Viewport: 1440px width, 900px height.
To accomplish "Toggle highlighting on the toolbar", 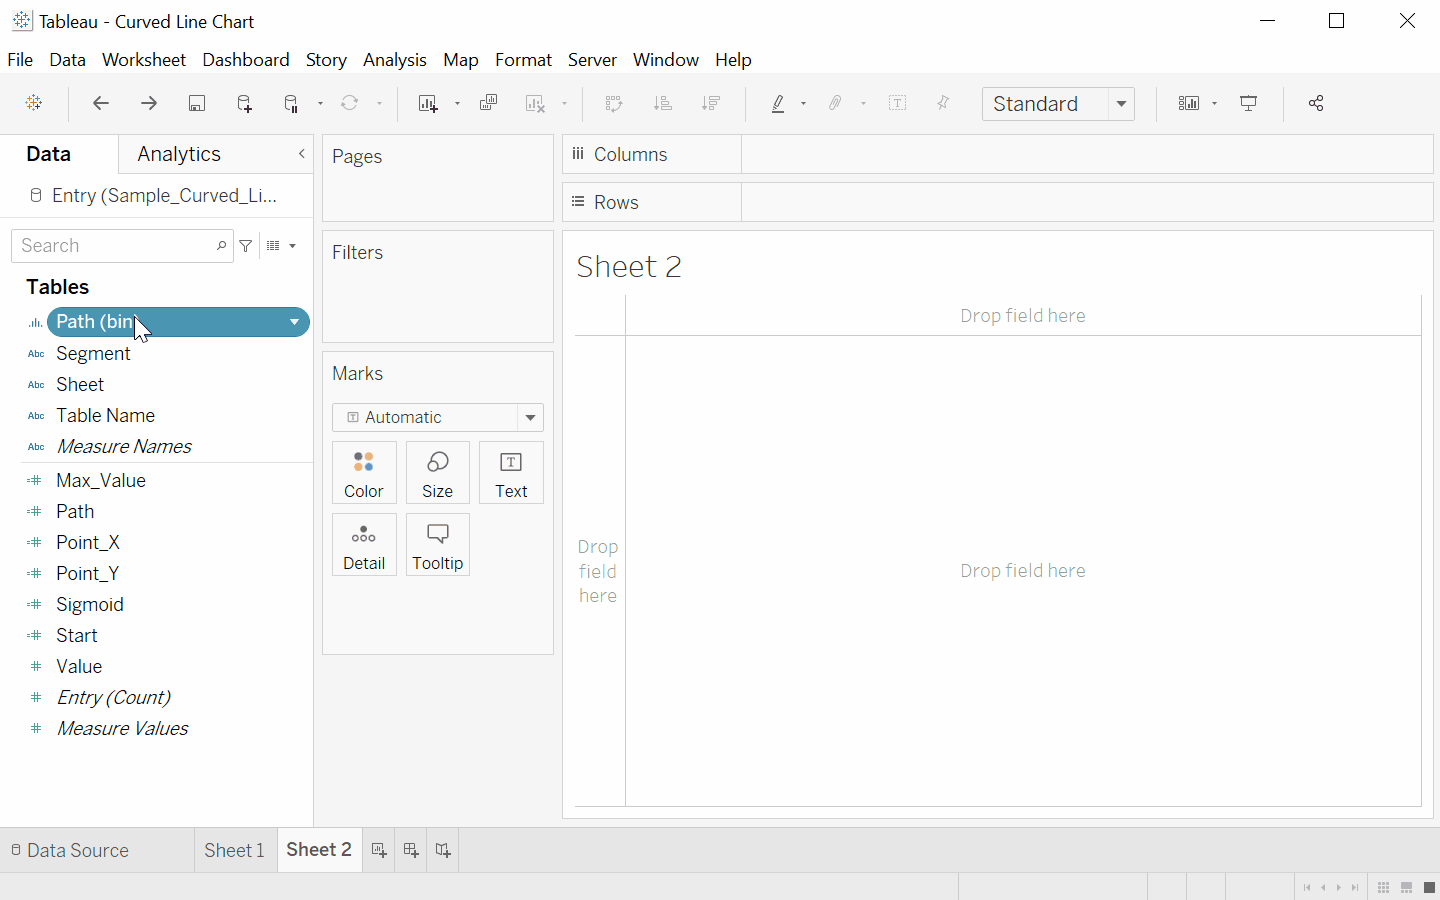I will coord(779,103).
